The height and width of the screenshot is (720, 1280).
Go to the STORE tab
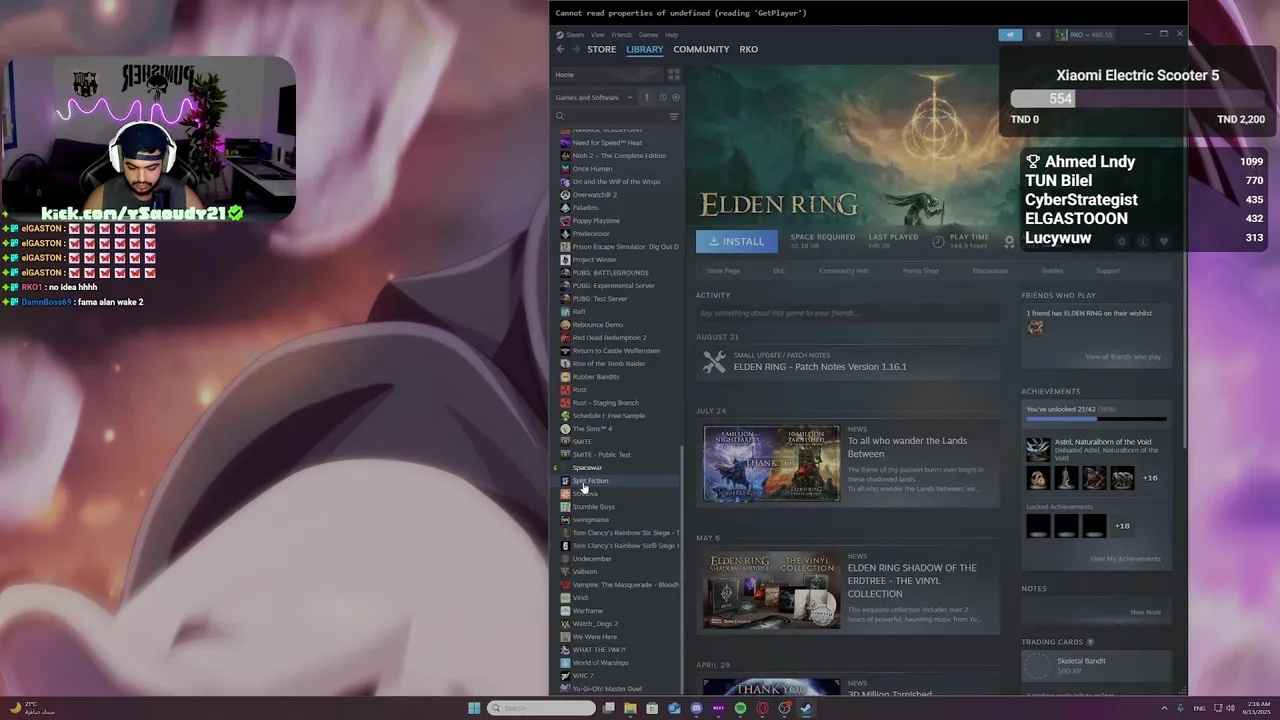pyautogui.click(x=602, y=49)
